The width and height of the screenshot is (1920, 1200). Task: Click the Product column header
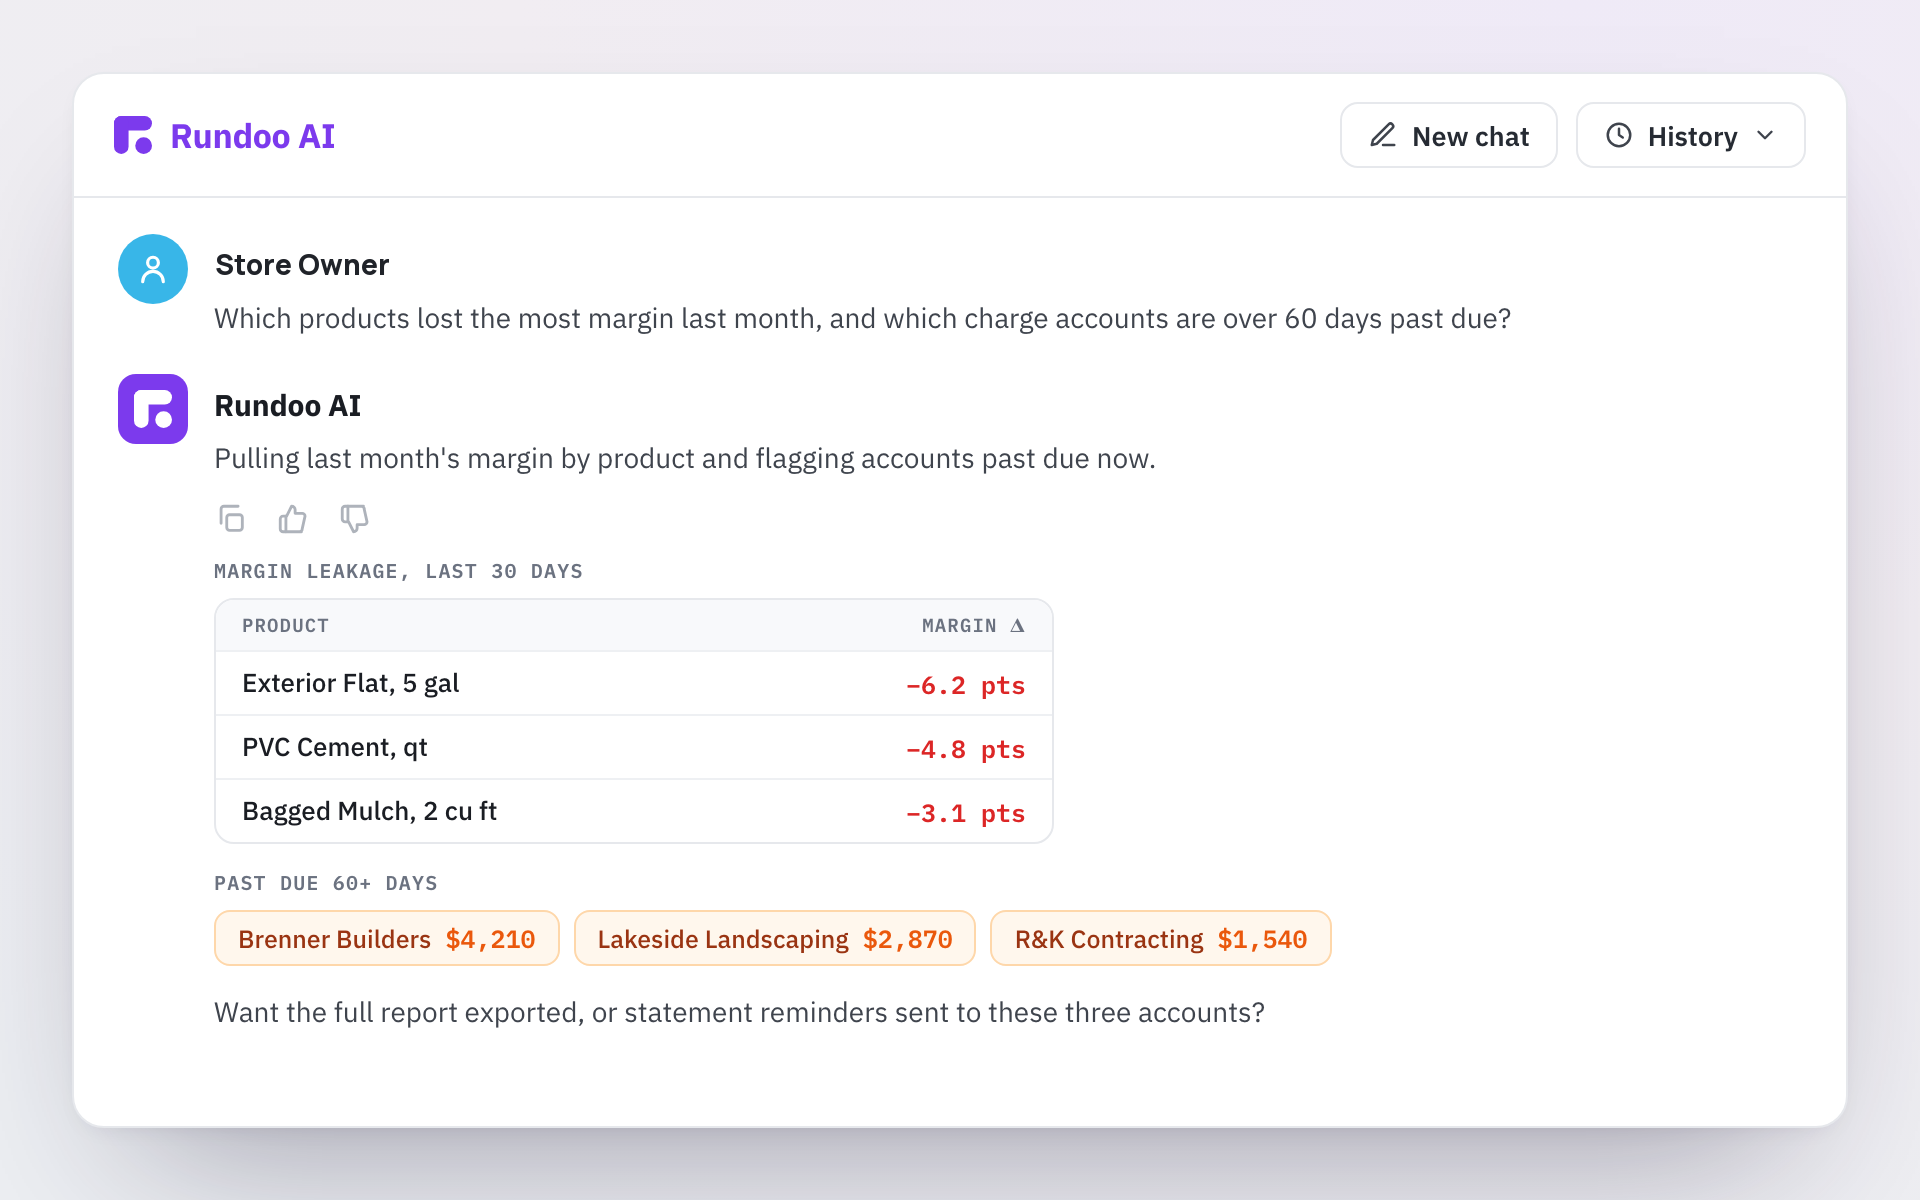[286, 626]
